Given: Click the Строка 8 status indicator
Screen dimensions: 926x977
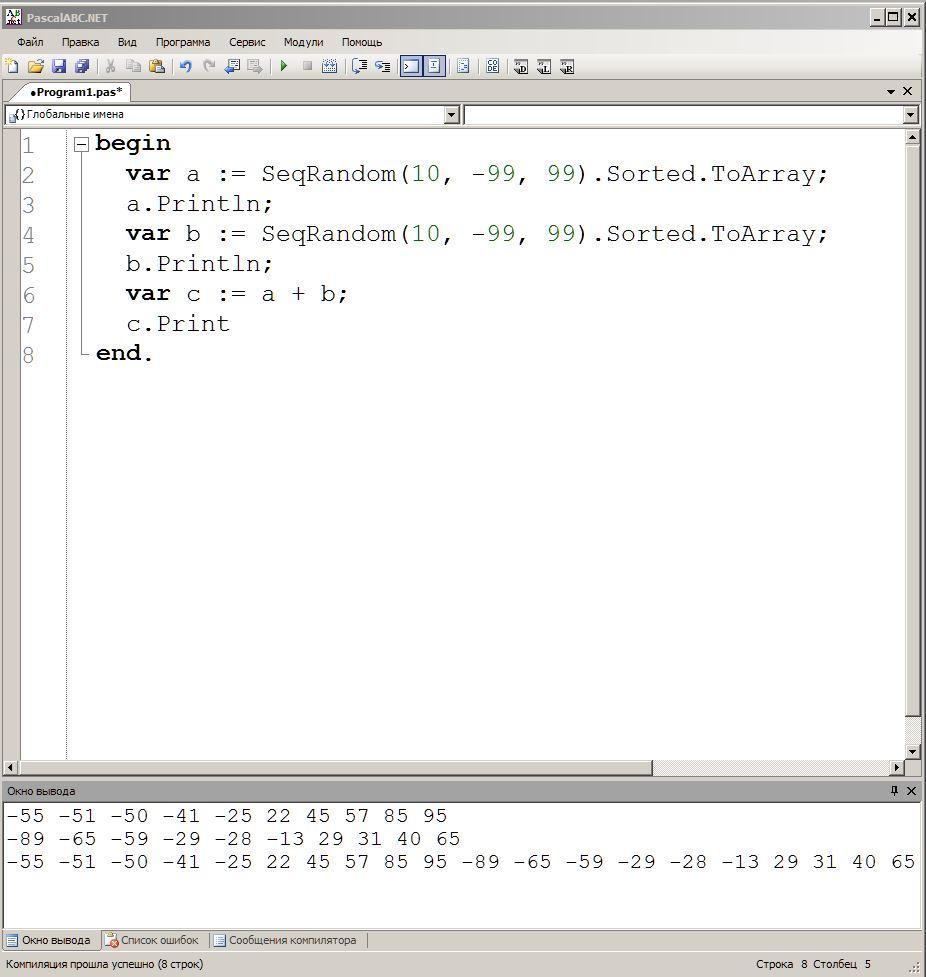Looking at the screenshot, I should click(781, 964).
